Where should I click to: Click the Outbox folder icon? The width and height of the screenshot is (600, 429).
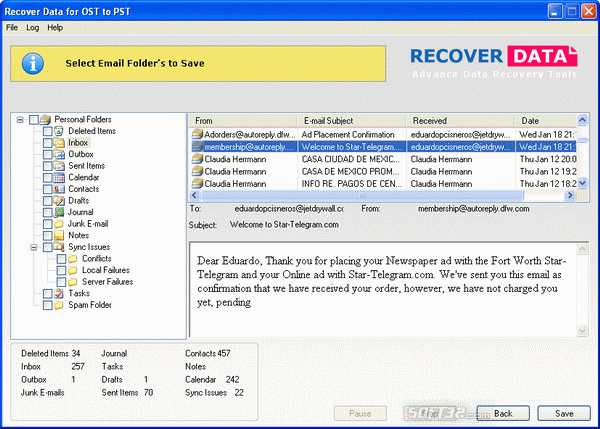point(59,154)
